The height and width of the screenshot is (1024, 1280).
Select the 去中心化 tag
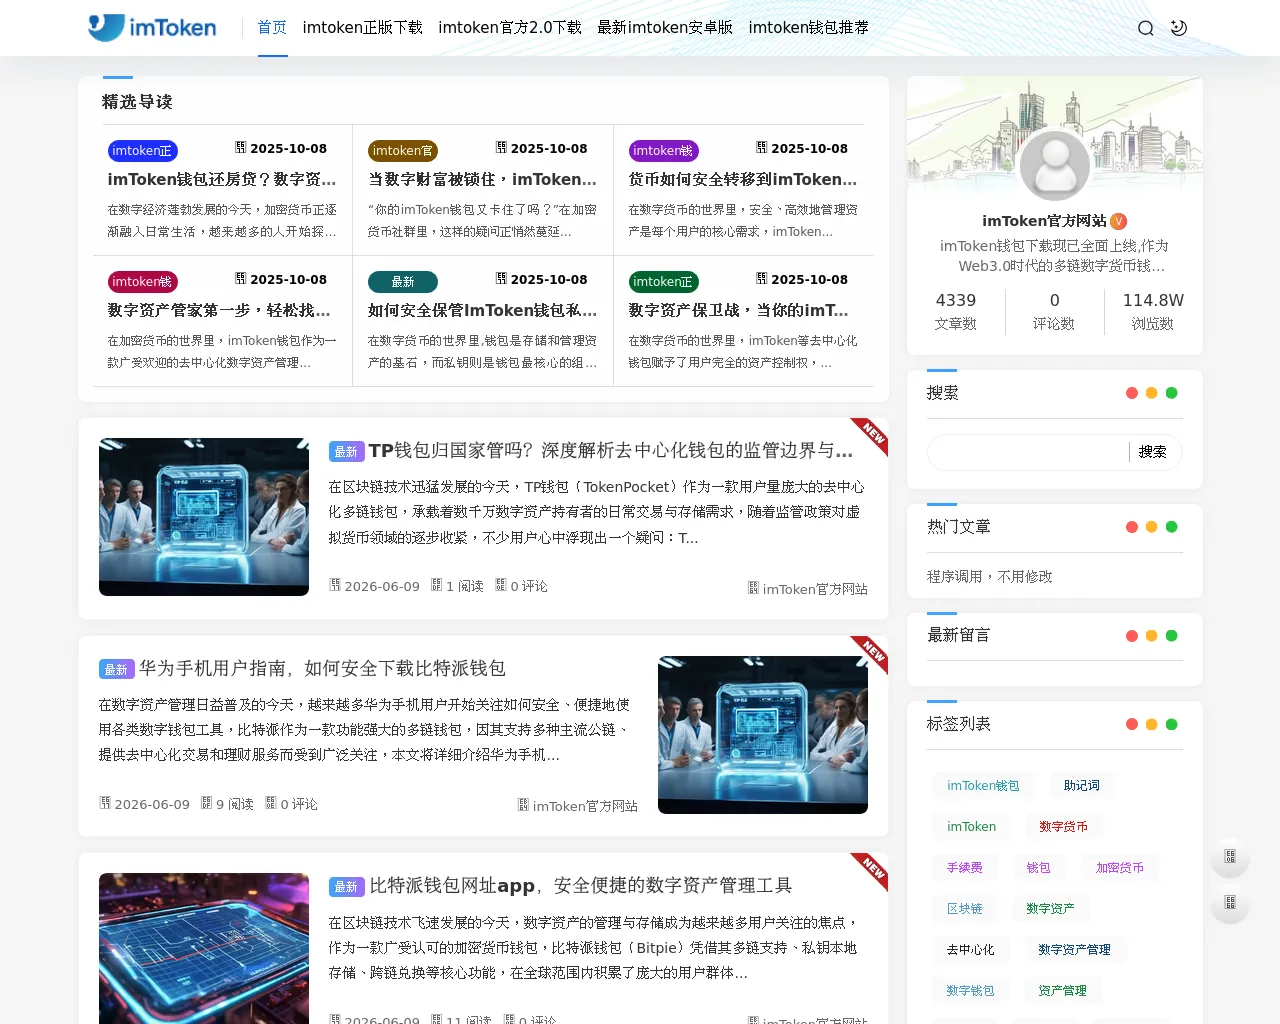pos(971,950)
